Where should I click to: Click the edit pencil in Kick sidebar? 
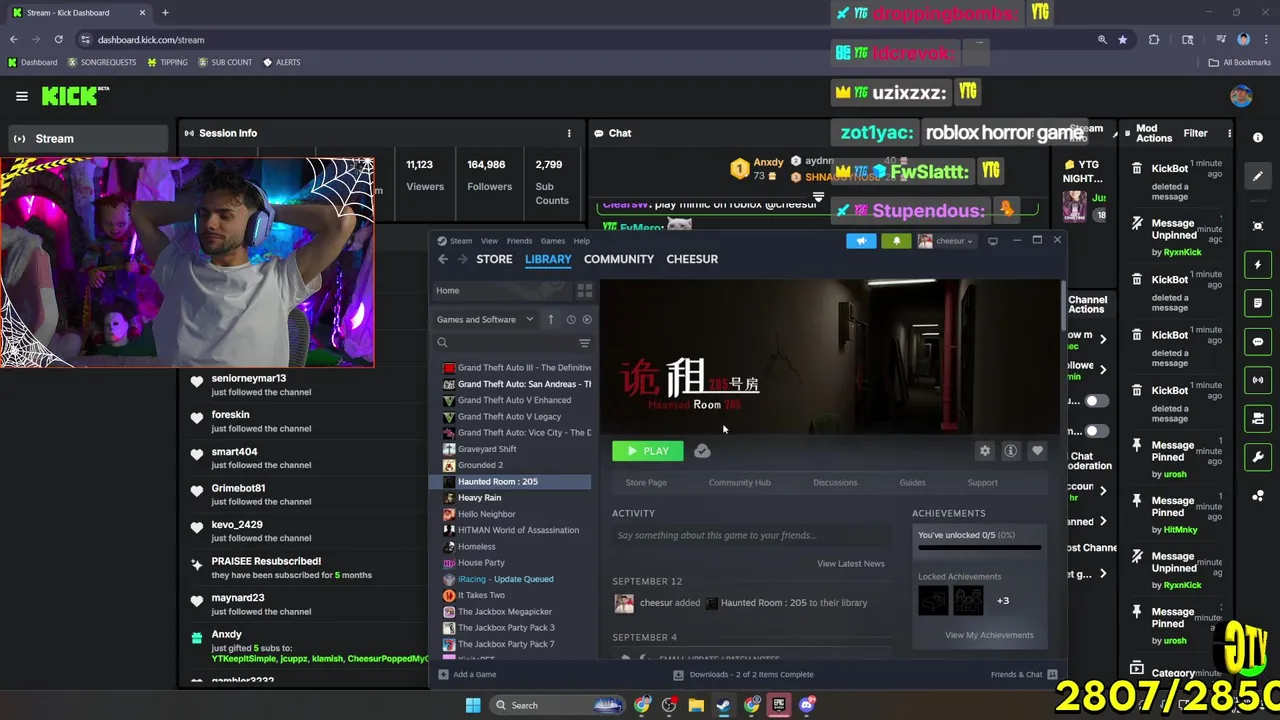[1258, 176]
